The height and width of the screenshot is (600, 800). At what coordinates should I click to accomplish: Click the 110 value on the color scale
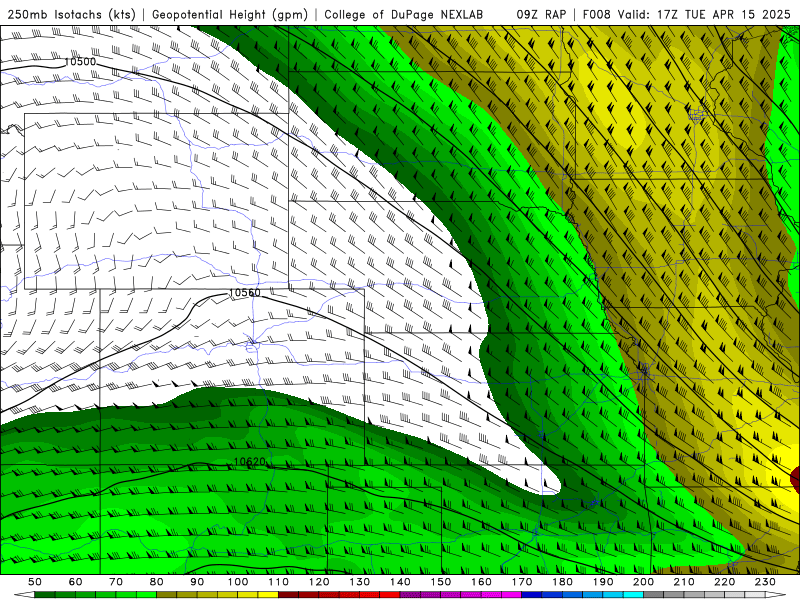point(279,582)
